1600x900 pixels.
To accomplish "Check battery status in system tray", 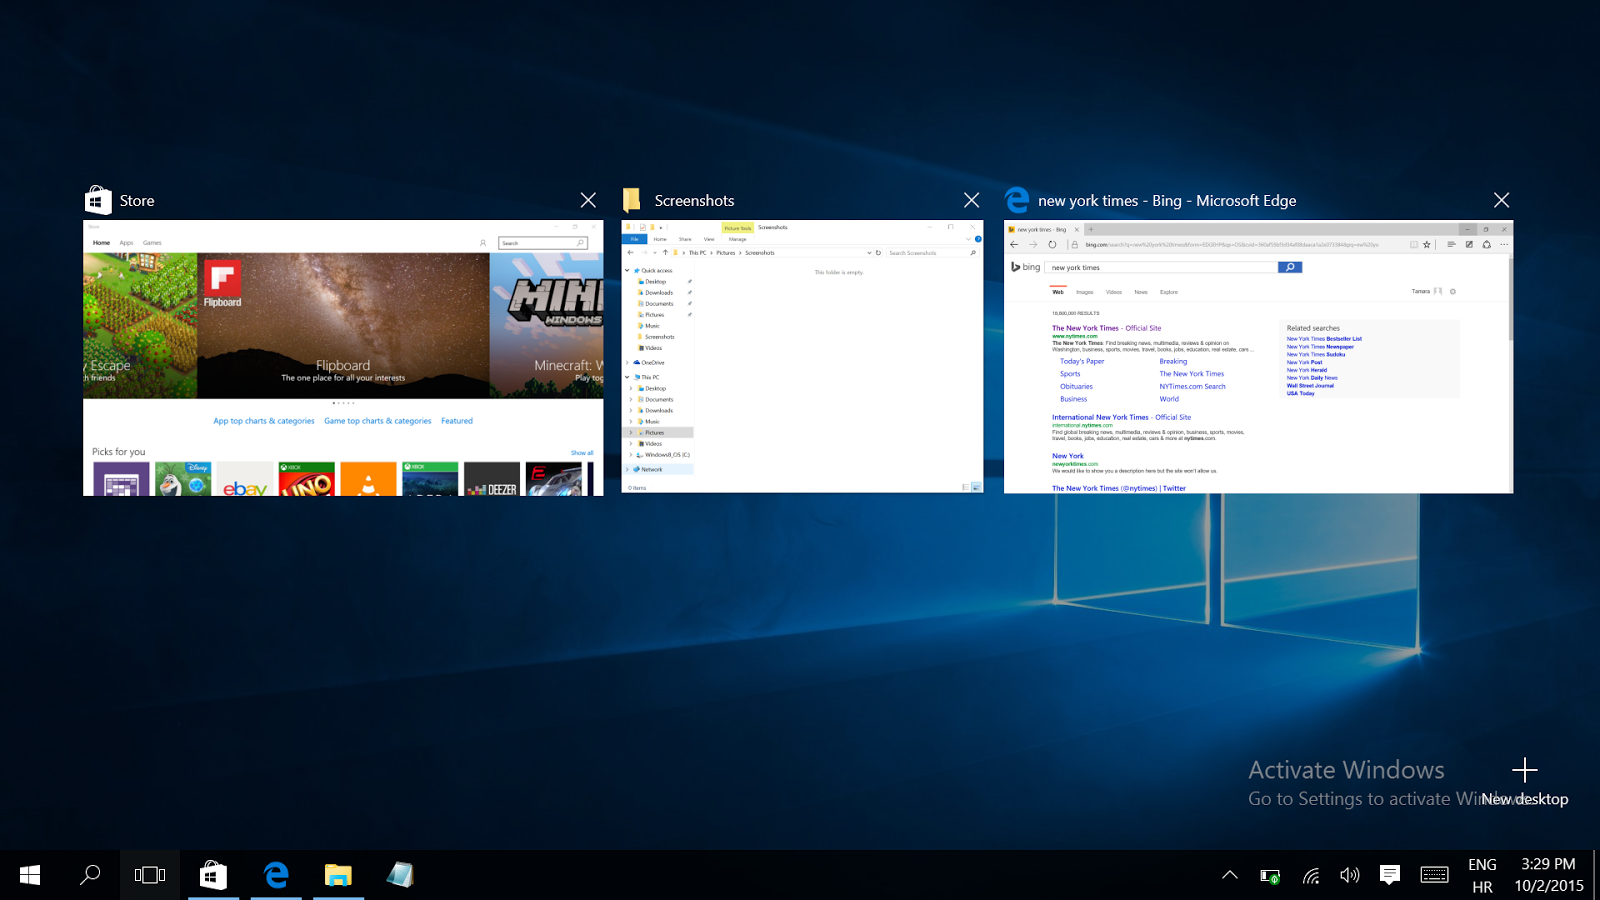I will pyautogui.click(x=1270, y=876).
